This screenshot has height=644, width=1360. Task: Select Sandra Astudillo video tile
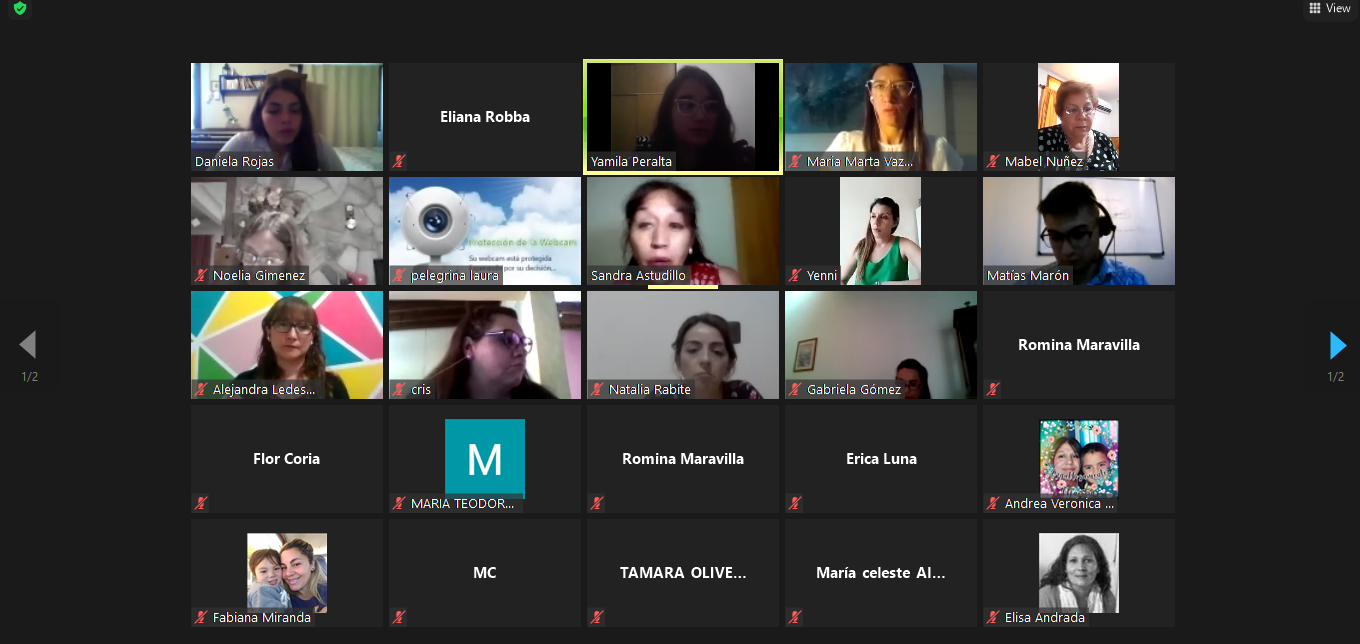(x=683, y=231)
